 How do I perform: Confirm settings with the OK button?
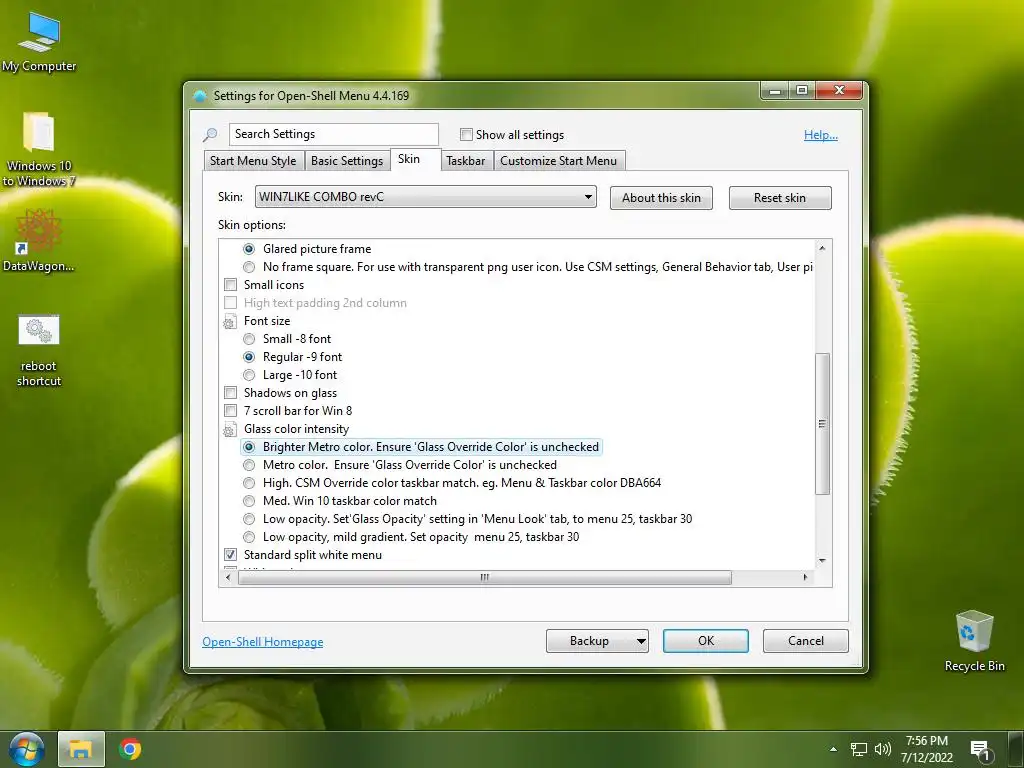tap(705, 641)
